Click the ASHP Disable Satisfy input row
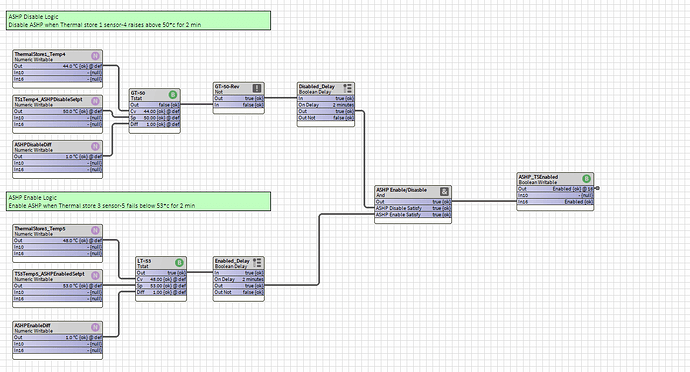The width and height of the screenshot is (690, 372). coord(413,208)
